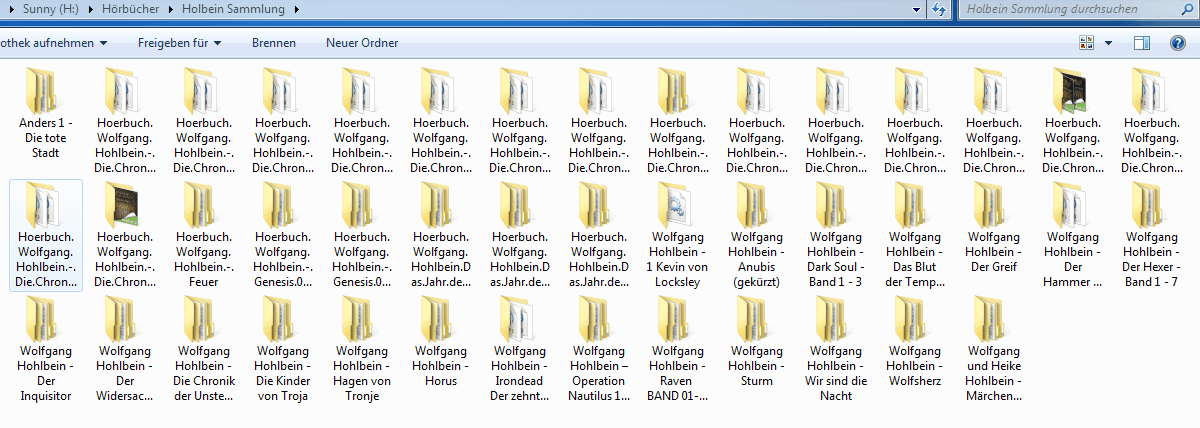1200x428 pixels.
Task: Open the '1 Kevin von Locksley' folder
Action: [x=679, y=236]
